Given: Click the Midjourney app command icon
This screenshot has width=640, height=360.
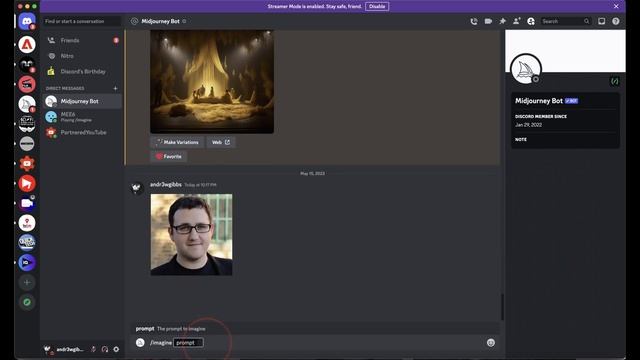Looking at the screenshot, I should pyautogui.click(x=140, y=343).
